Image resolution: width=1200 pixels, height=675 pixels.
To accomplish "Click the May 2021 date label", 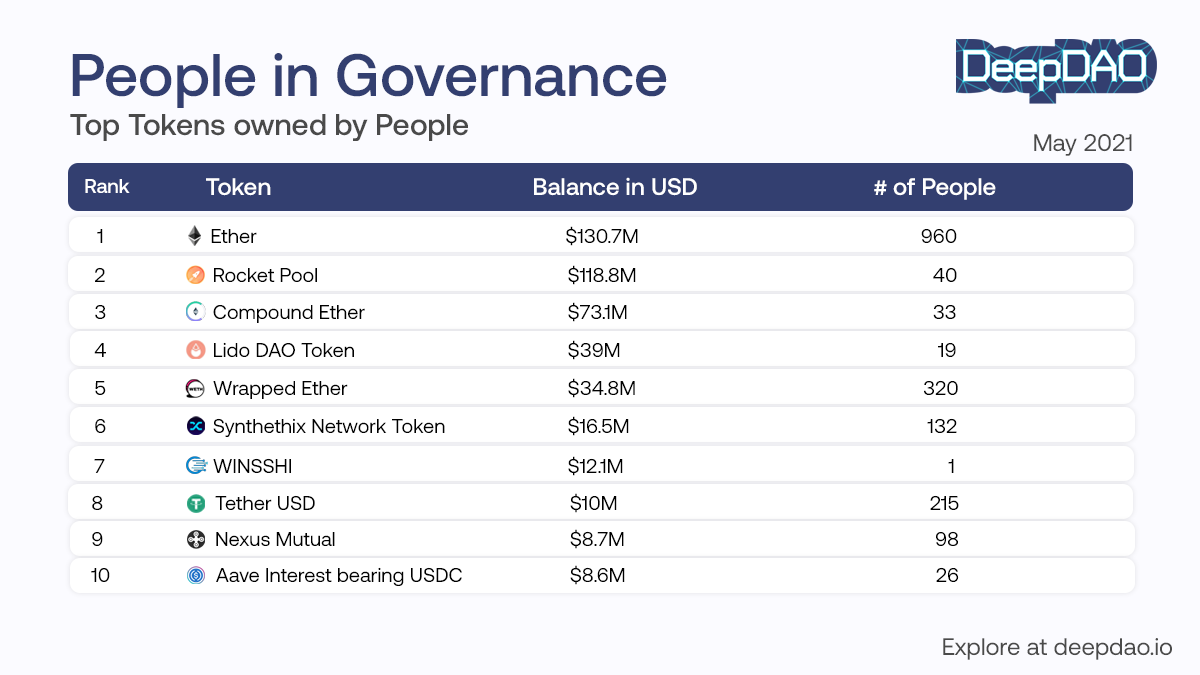I will click(x=1083, y=143).
